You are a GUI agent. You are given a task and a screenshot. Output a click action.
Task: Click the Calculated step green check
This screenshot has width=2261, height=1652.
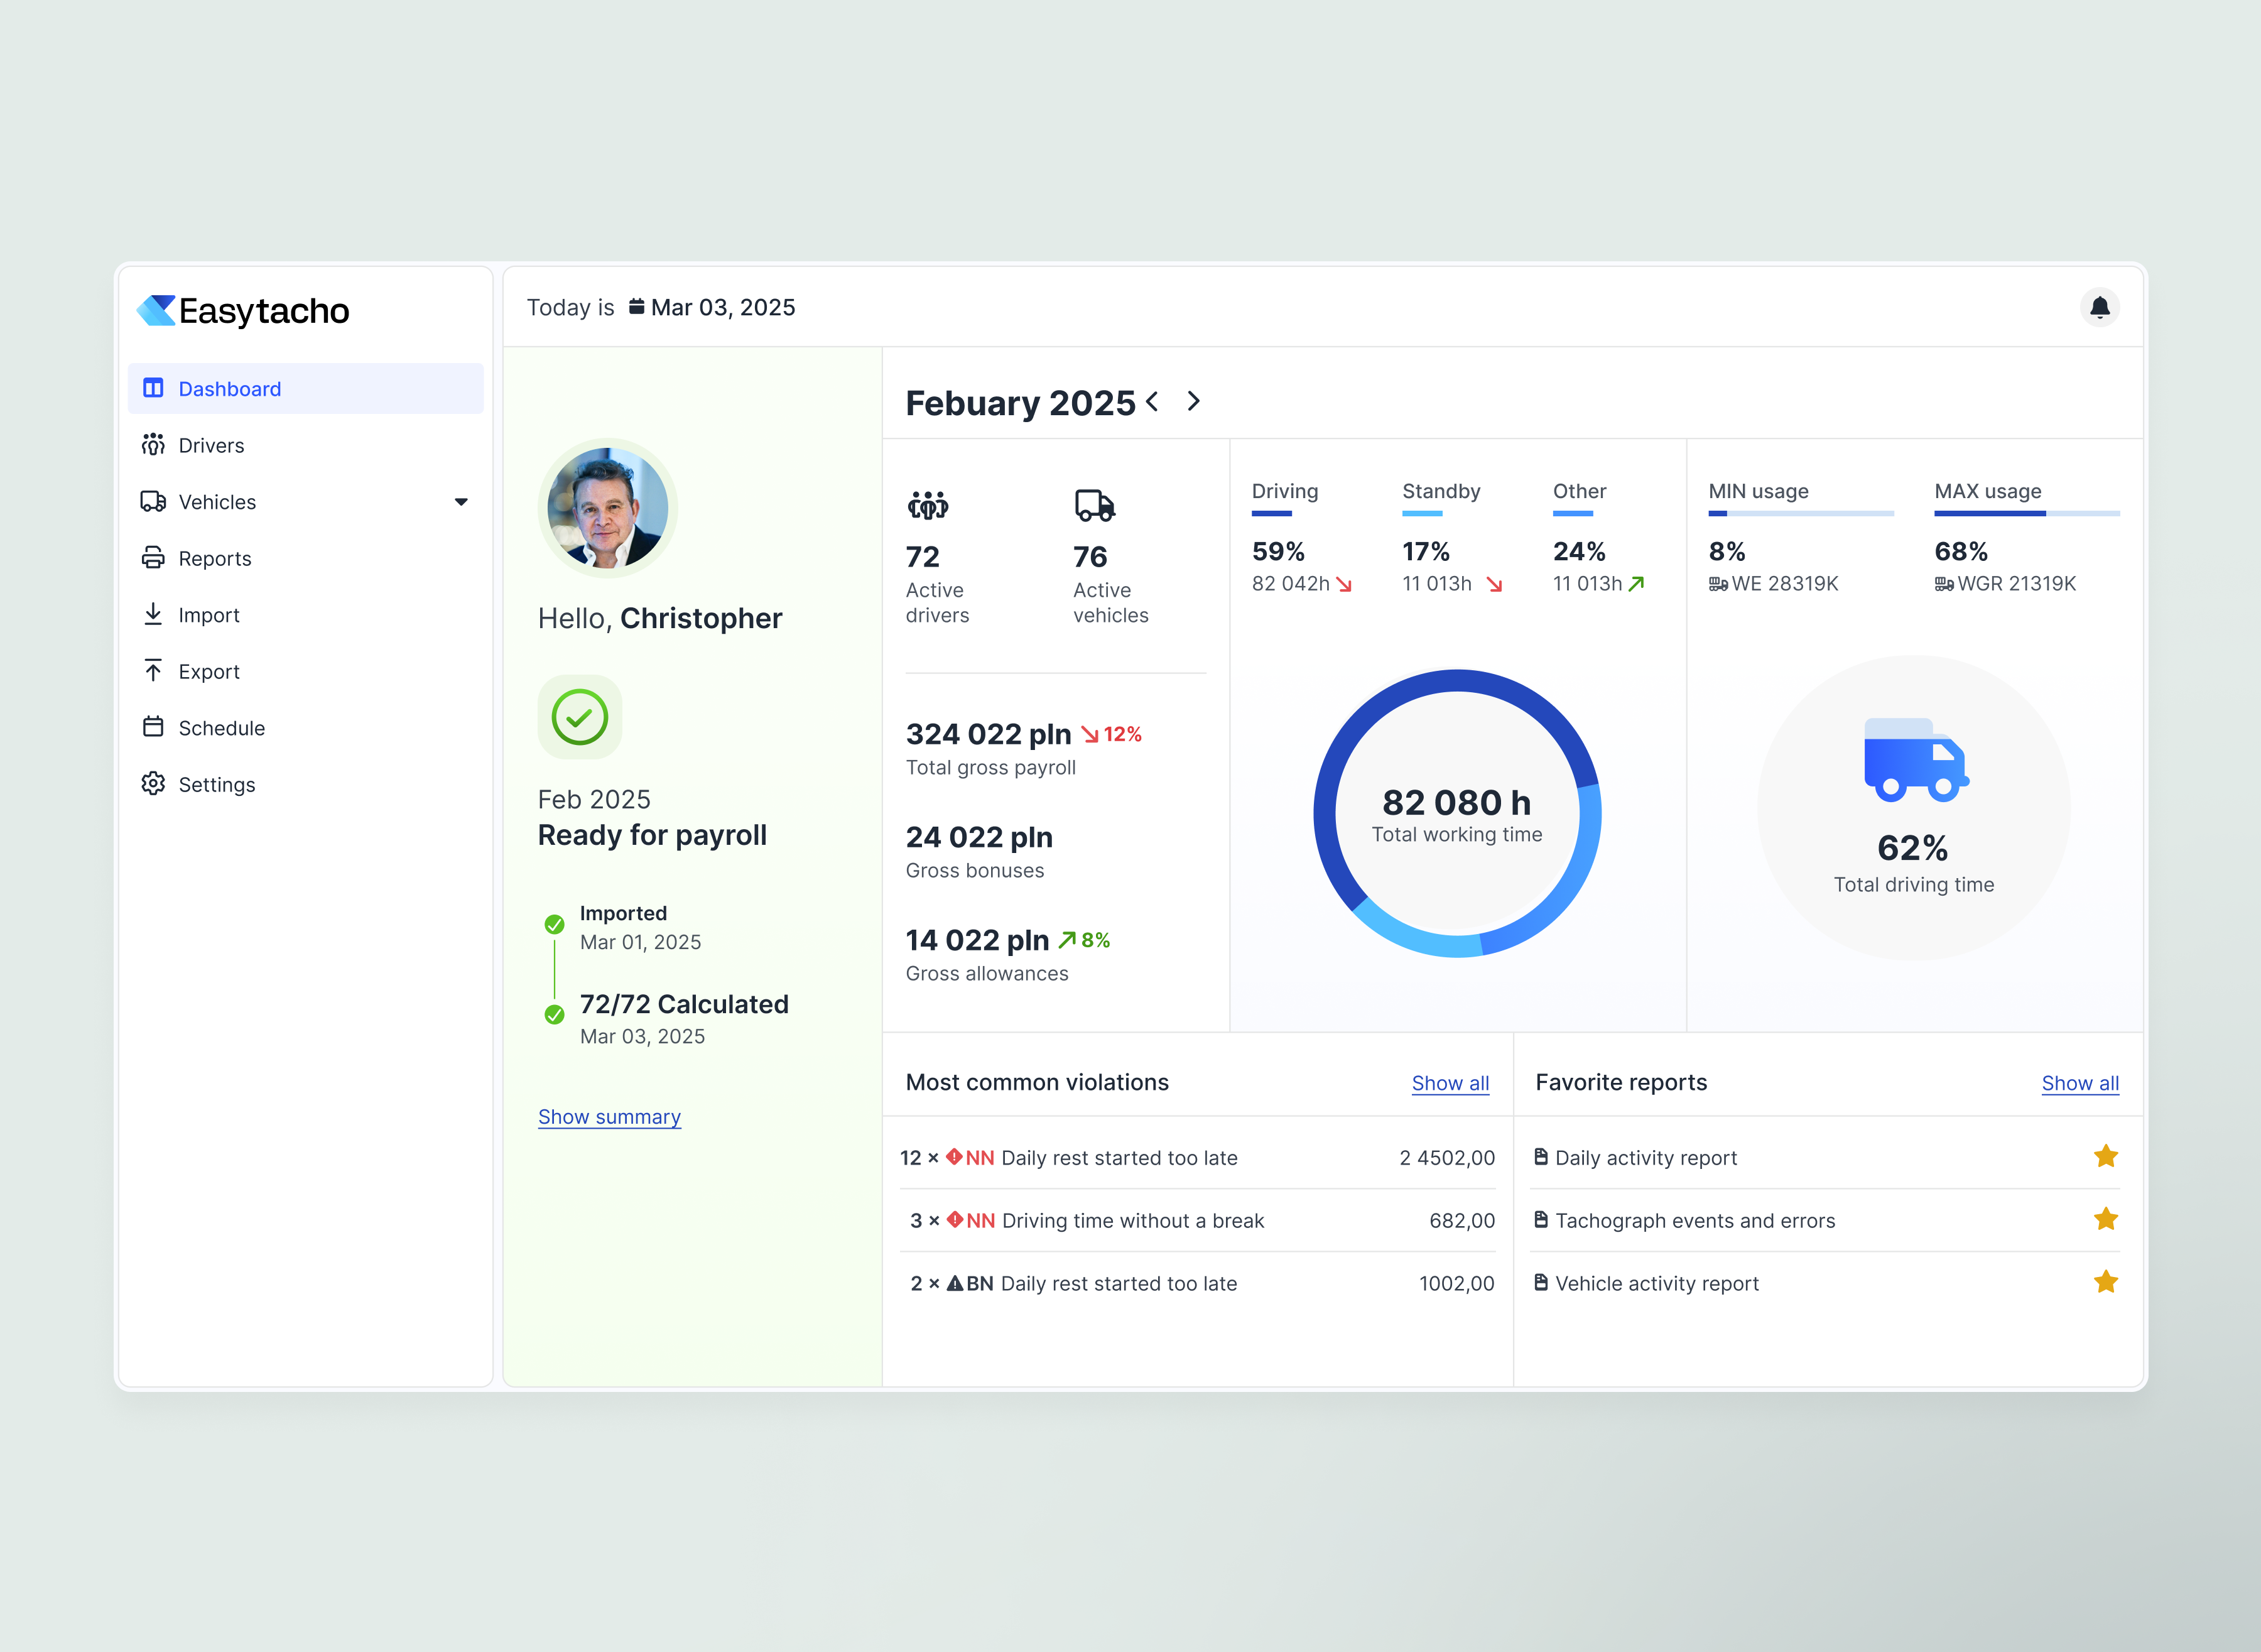[554, 1015]
